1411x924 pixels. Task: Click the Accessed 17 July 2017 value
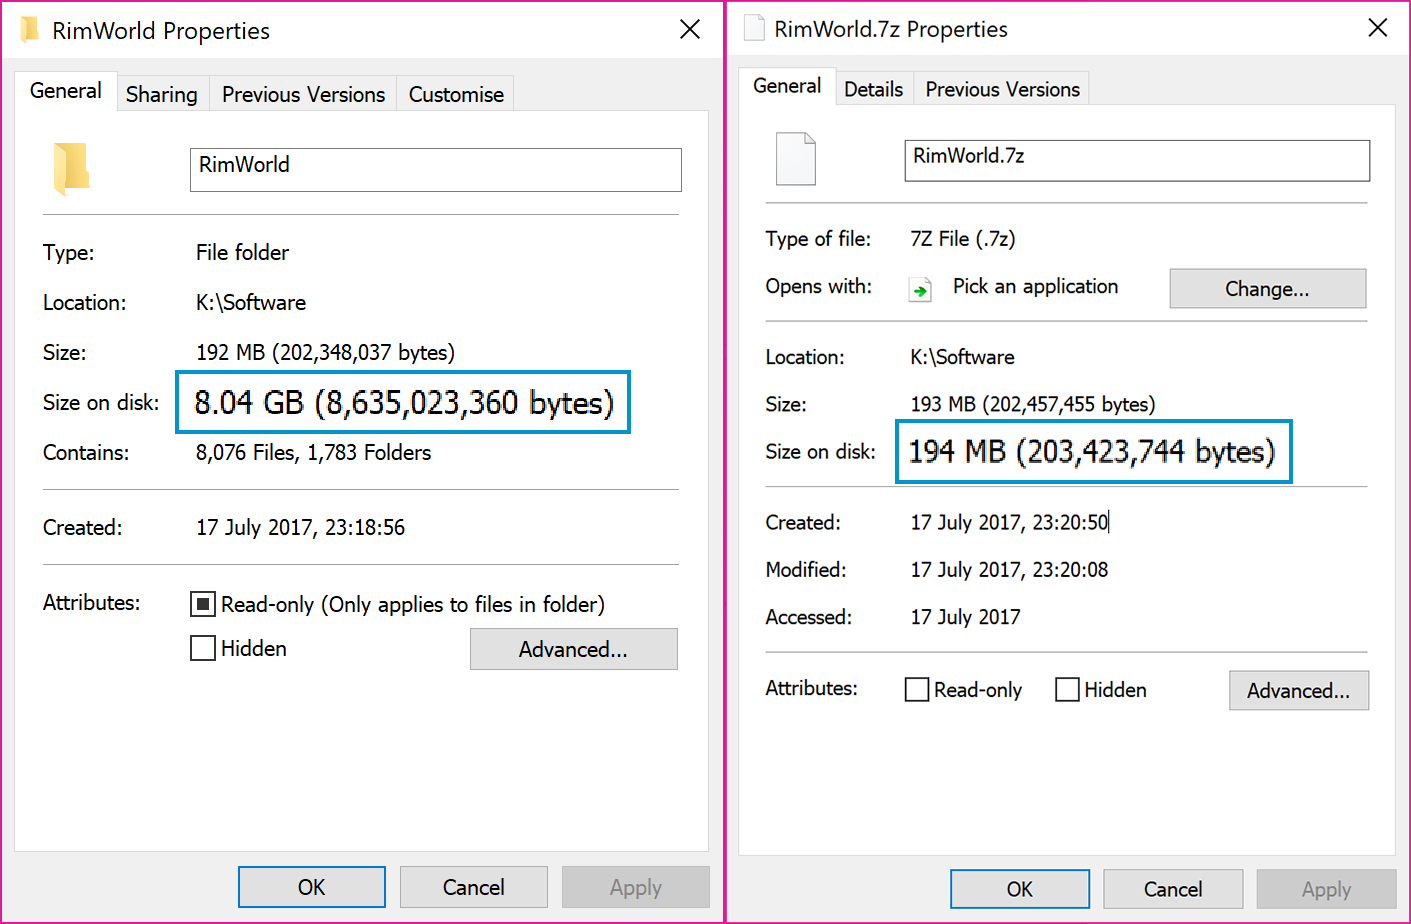pyautogui.click(x=965, y=617)
